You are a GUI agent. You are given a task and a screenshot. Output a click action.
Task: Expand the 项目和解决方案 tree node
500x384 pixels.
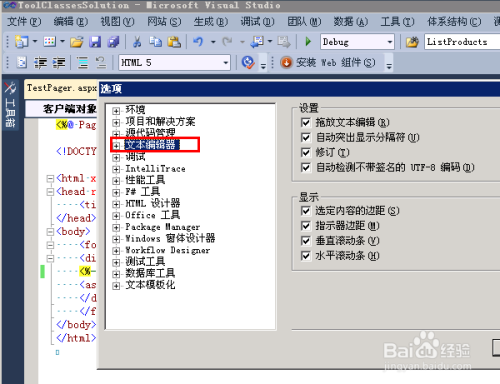click(x=116, y=122)
